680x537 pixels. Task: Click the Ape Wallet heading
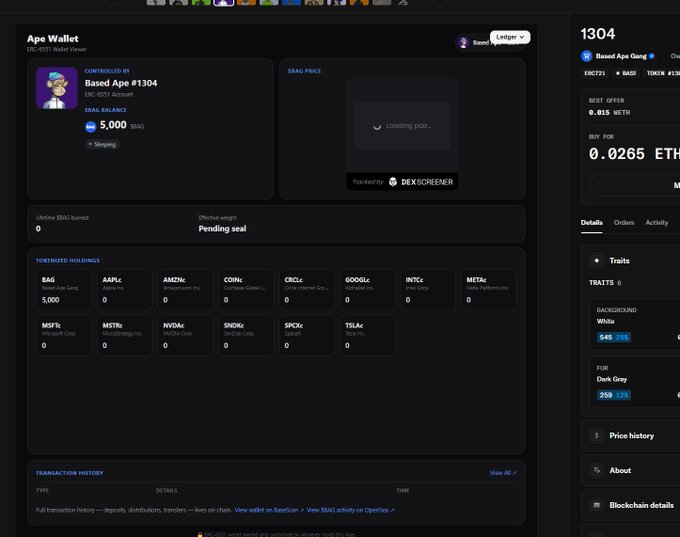pos(52,39)
